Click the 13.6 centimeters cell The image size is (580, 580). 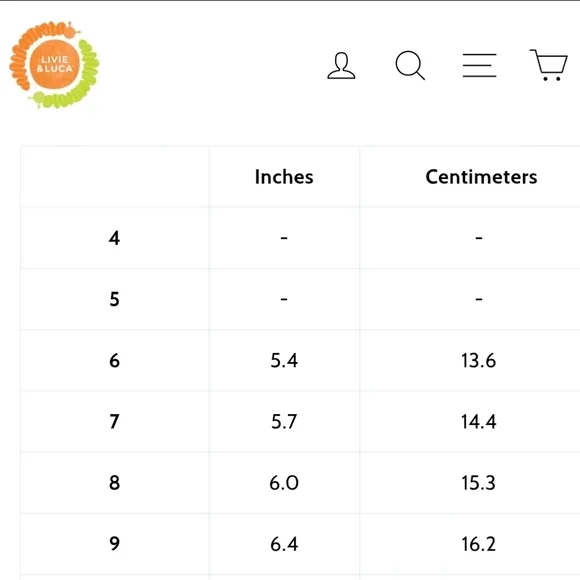[x=478, y=361]
